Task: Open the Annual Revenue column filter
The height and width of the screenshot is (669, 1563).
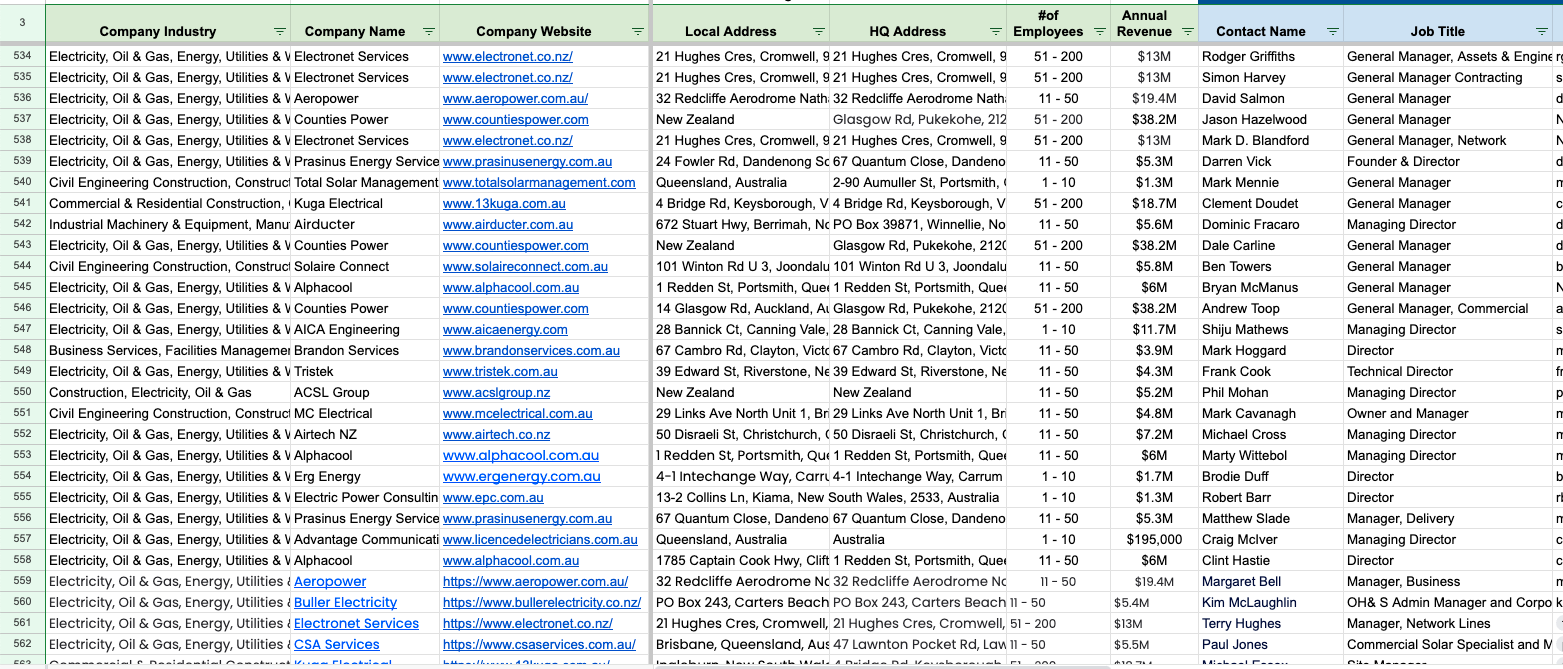Action: 1187,32
